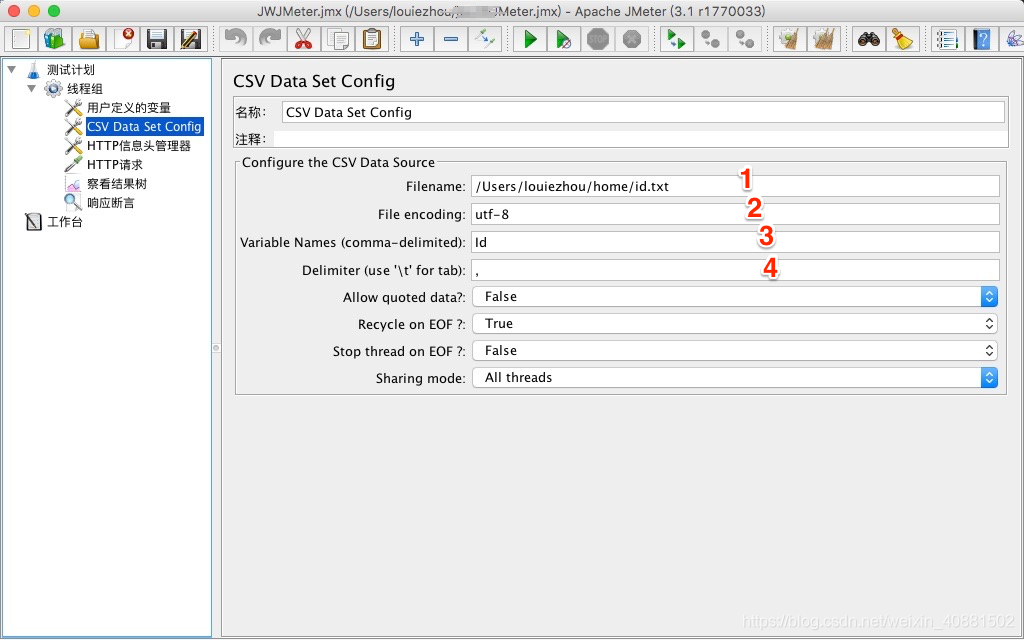Click Reset Search yellow broom icon
This screenshot has width=1024, height=640.
pos(903,39)
